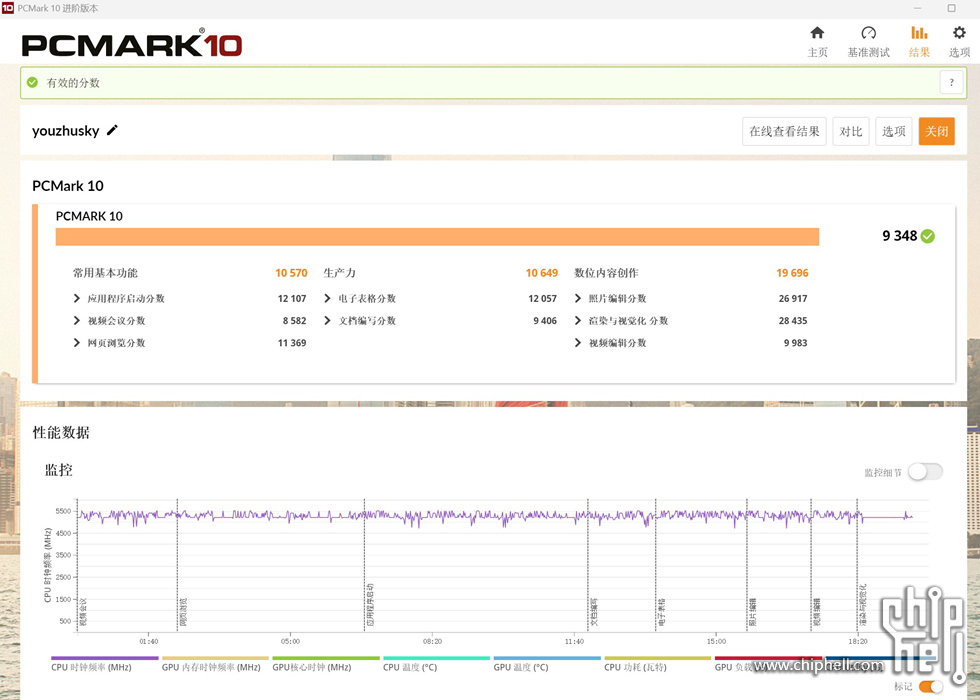This screenshot has width=980, height=700.
Task: Click the 数位内容创作 score 19 696
Action: coord(792,273)
